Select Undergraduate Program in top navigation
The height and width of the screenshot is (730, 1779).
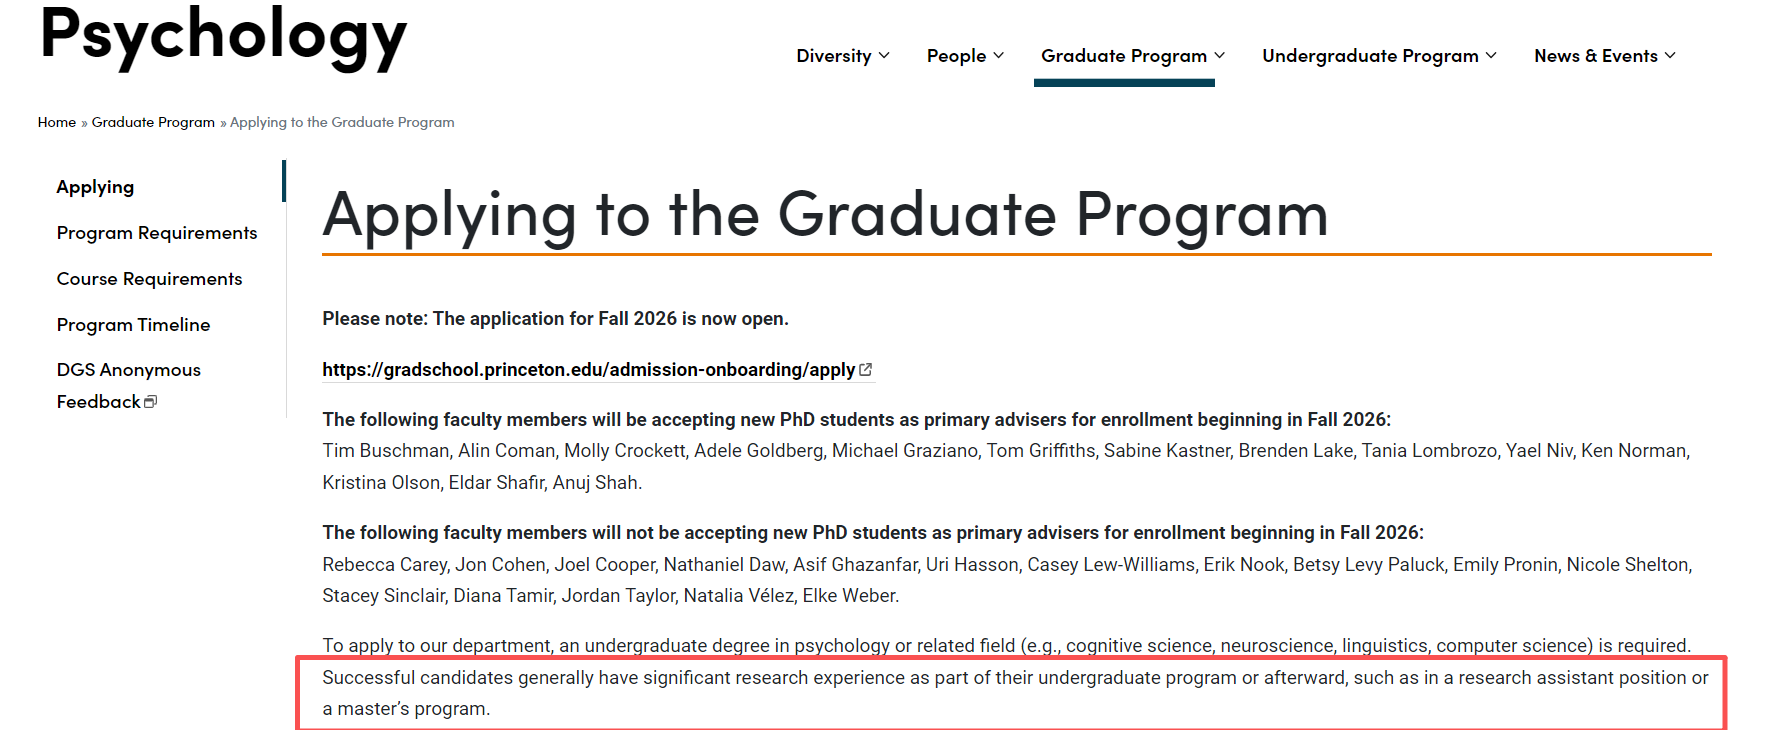(x=1370, y=56)
